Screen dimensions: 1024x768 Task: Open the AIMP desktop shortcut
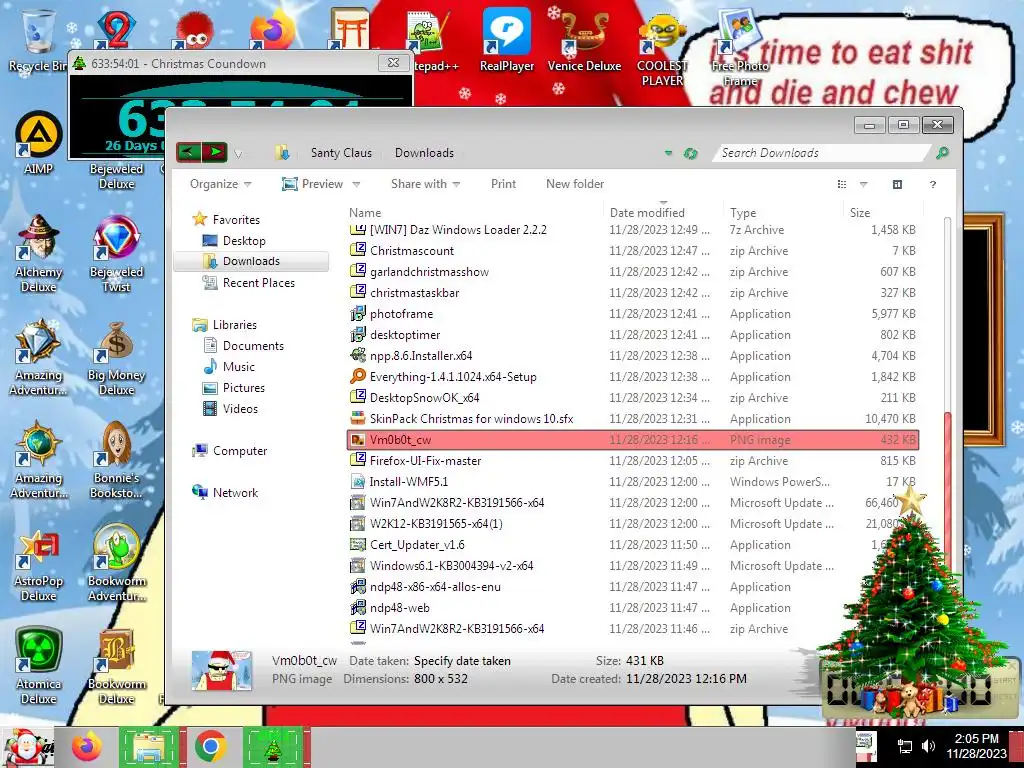coord(38,142)
